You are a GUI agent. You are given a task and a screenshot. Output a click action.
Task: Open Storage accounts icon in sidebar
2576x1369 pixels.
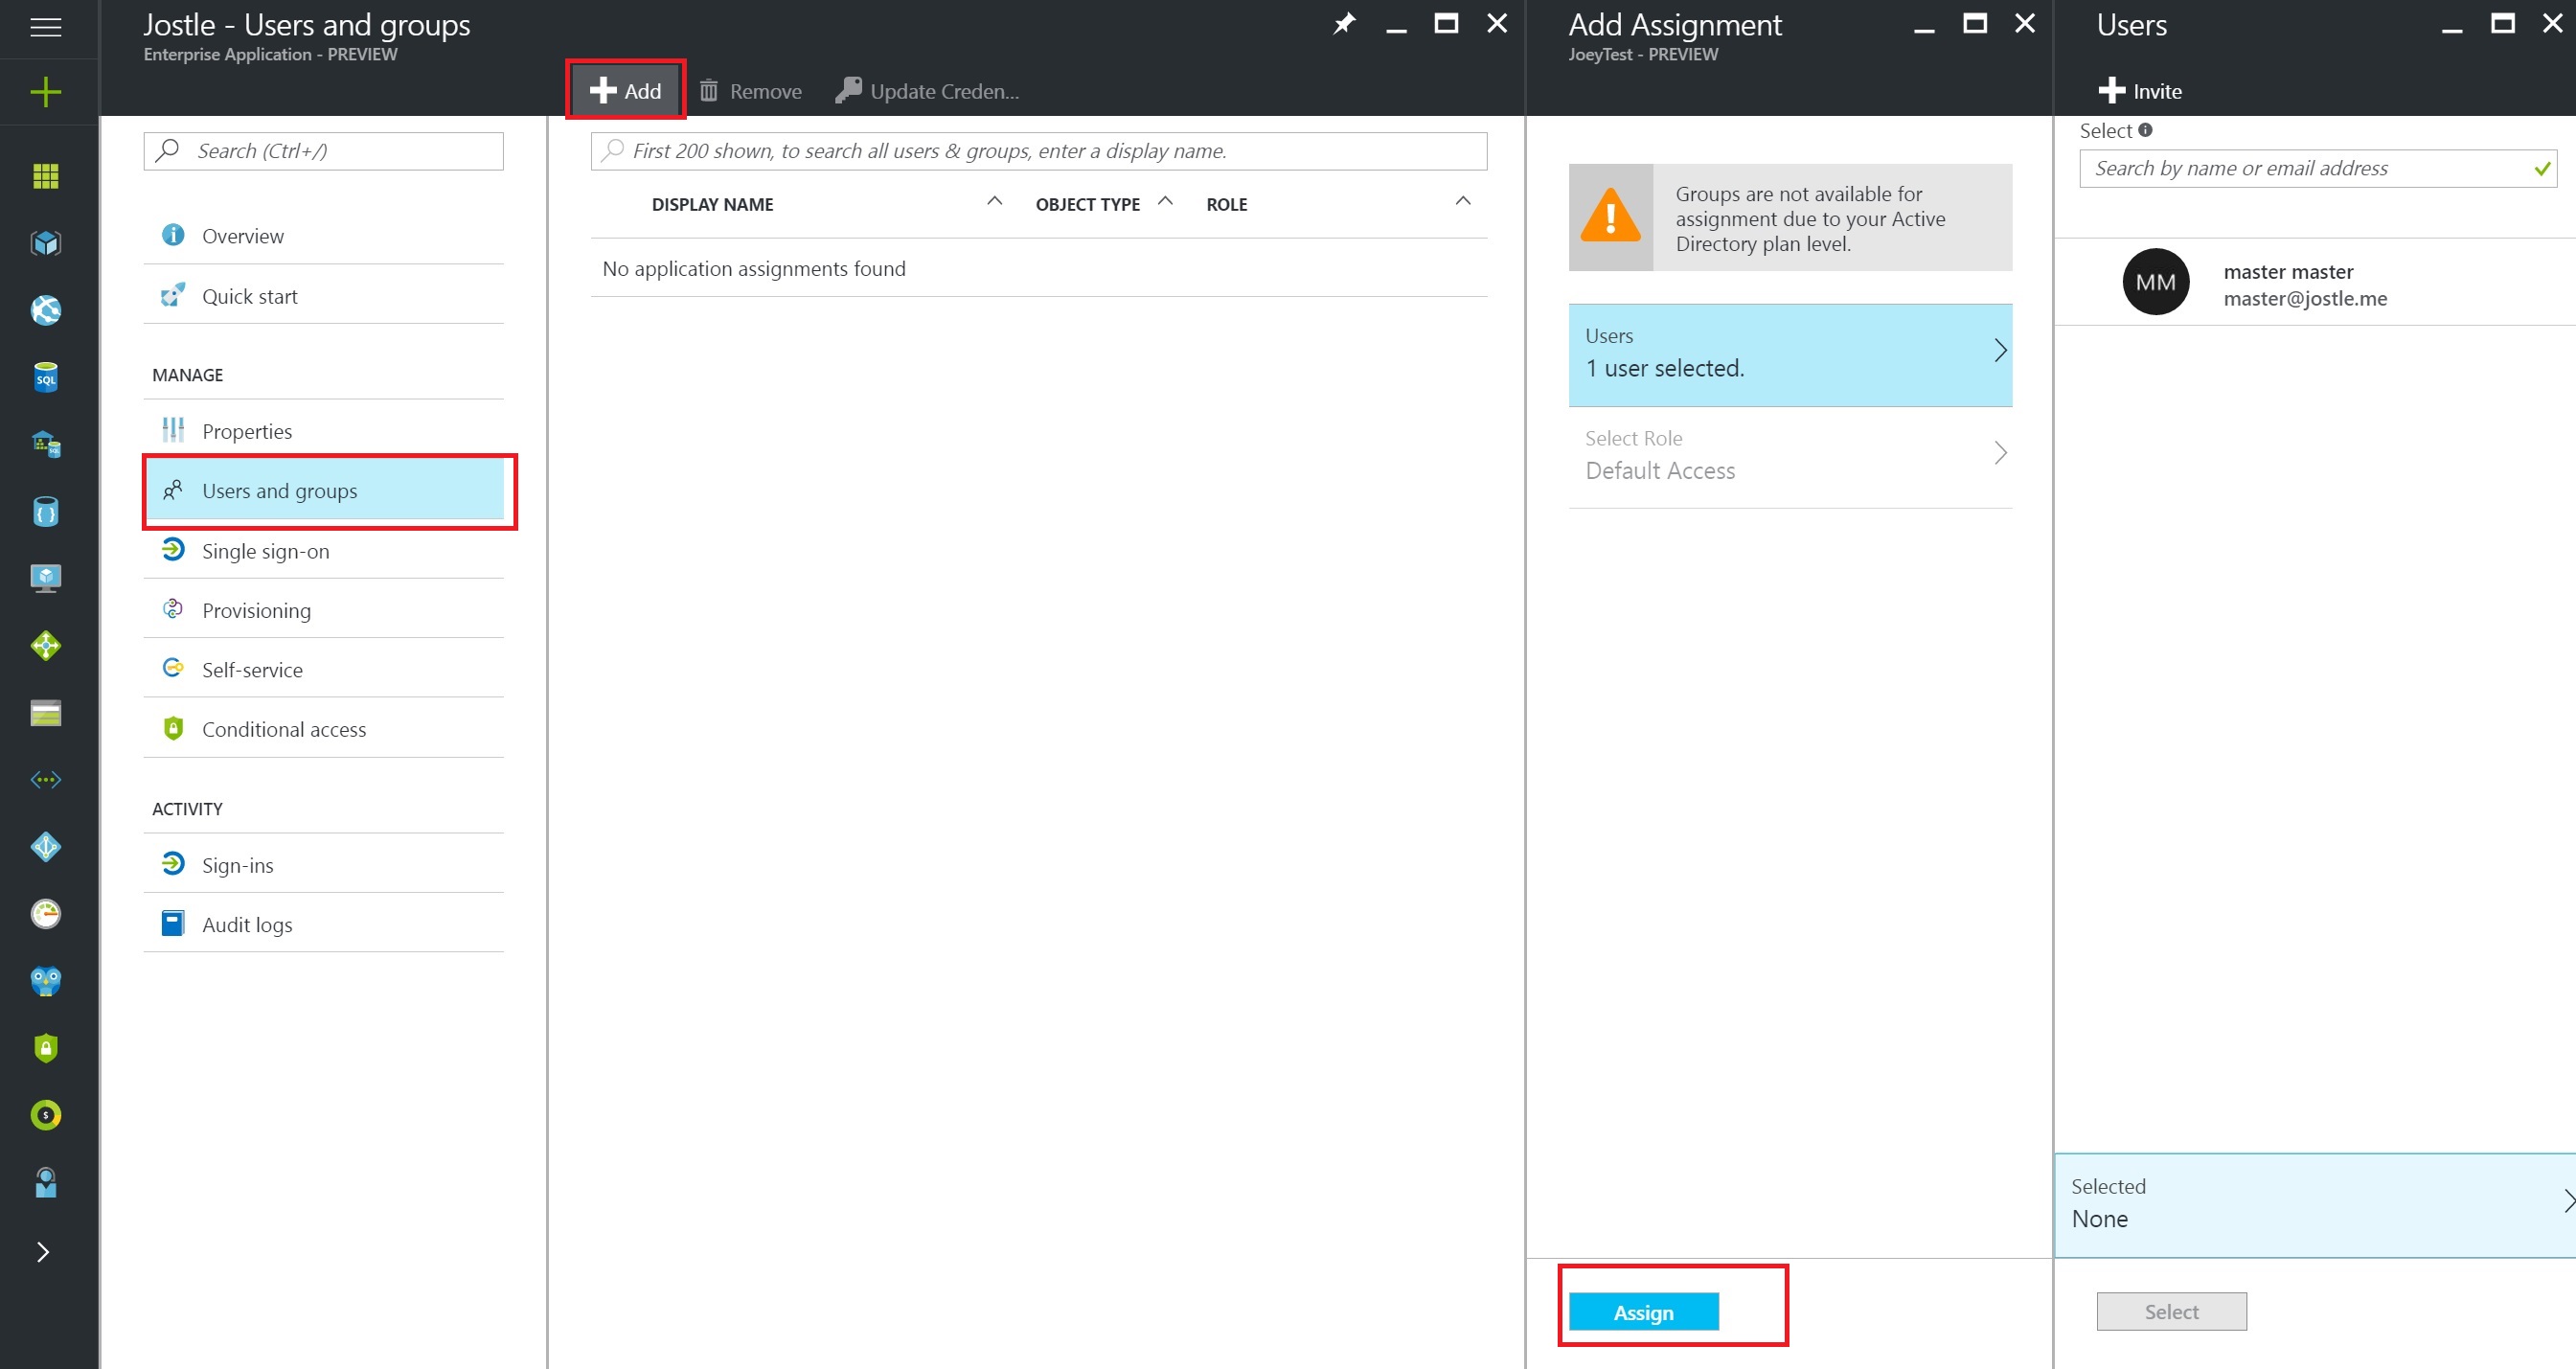(46, 713)
